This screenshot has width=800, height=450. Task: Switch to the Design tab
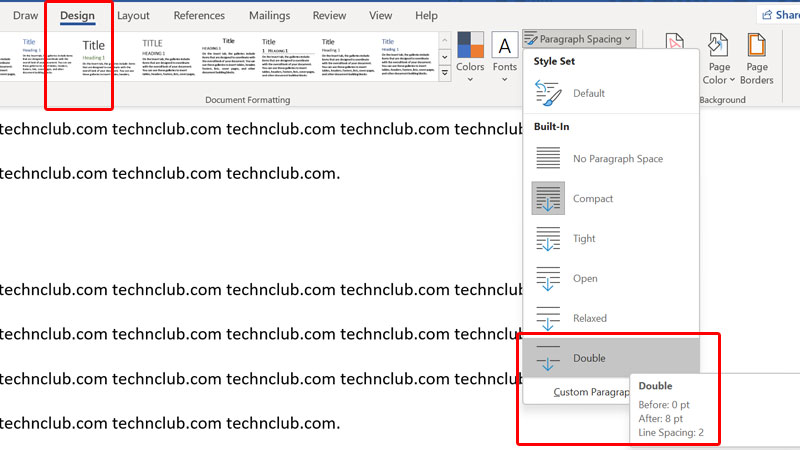tap(77, 16)
